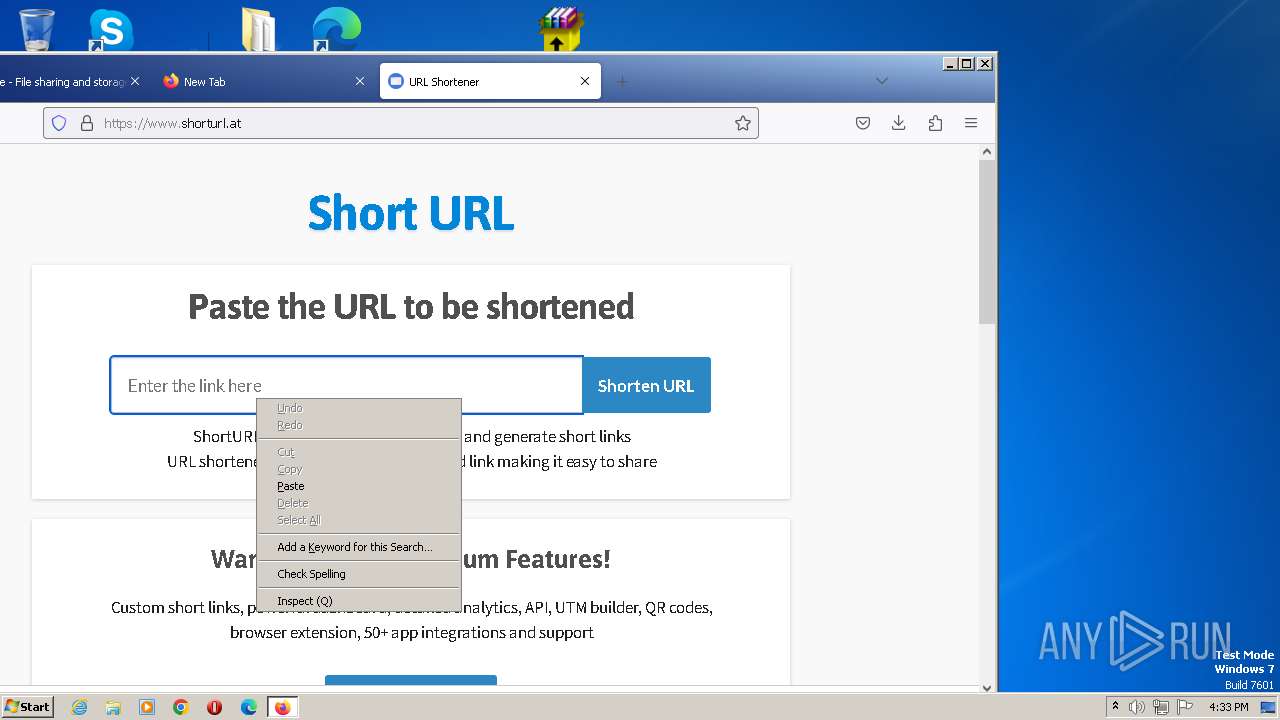Open Windows Explorer from the taskbar
1280x720 pixels.
click(x=113, y=707)
